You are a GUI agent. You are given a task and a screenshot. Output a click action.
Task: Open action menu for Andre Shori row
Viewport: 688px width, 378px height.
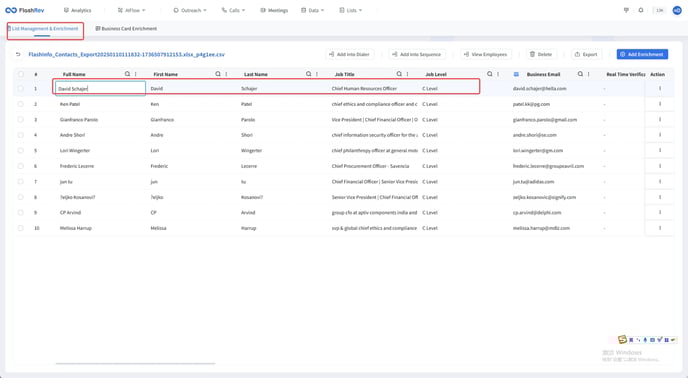pos(659,135)
